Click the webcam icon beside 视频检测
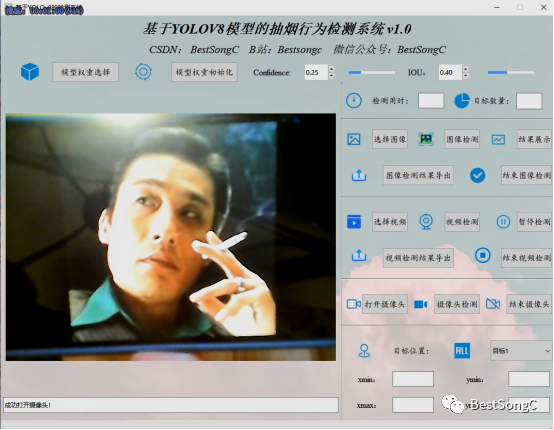The width and height of the screenshot is (554, 430). point(426,222)
